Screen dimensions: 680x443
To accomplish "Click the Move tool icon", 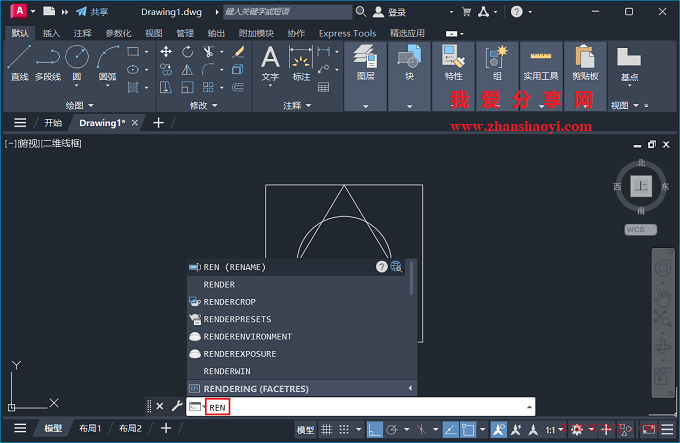I will 166,52.
